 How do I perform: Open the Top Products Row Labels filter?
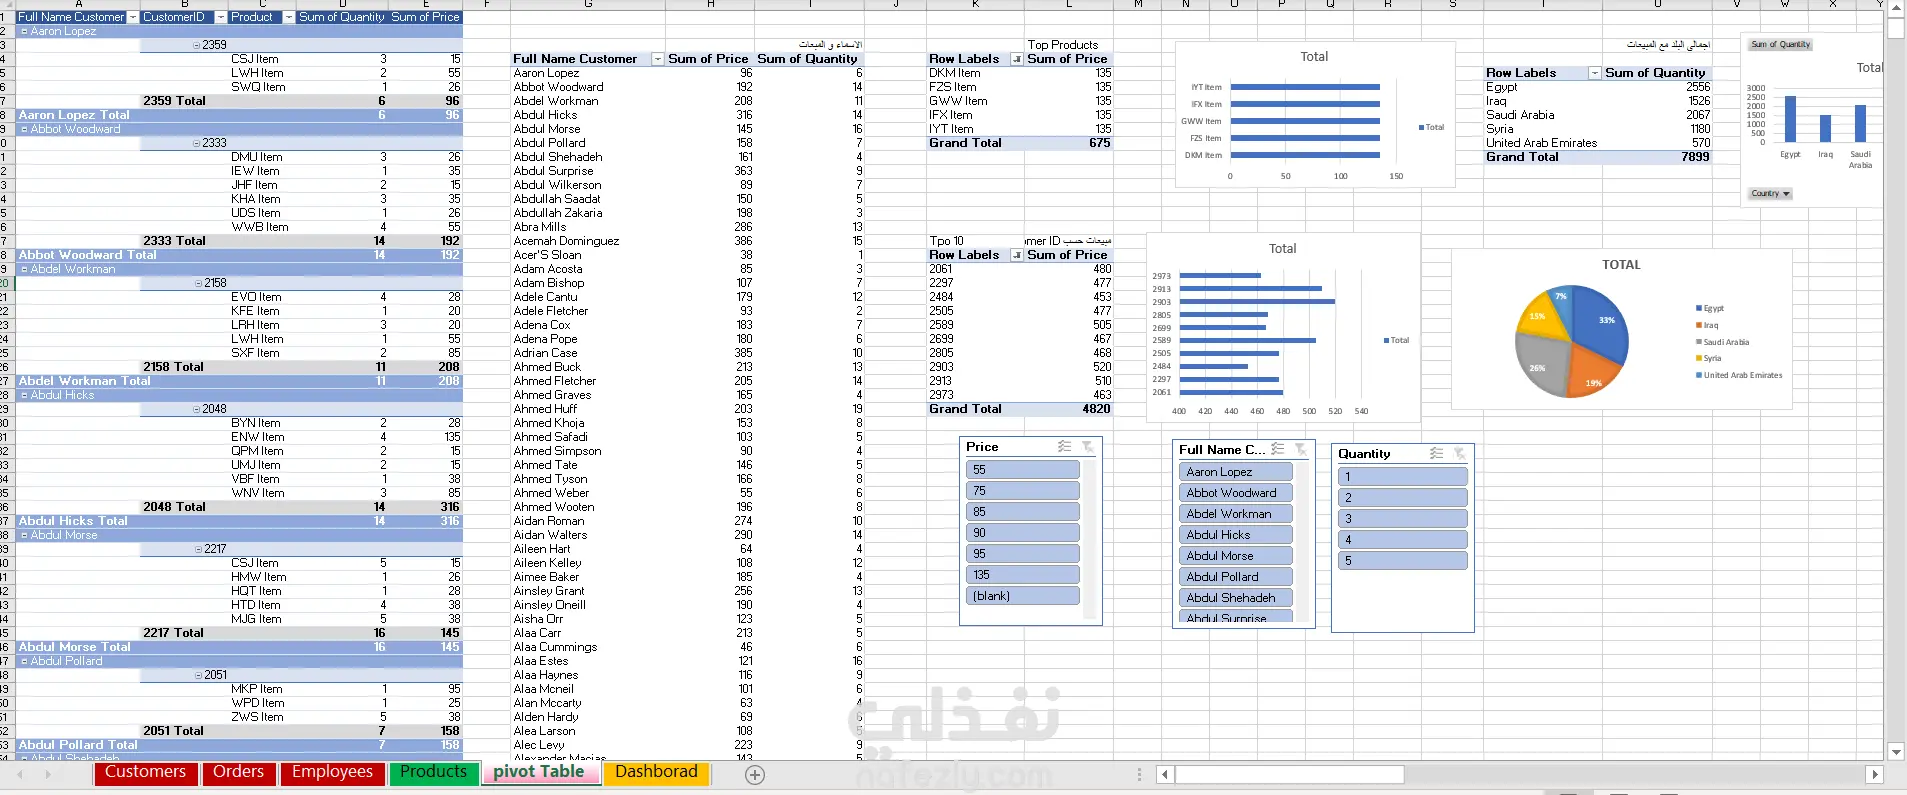point(1017,59)
